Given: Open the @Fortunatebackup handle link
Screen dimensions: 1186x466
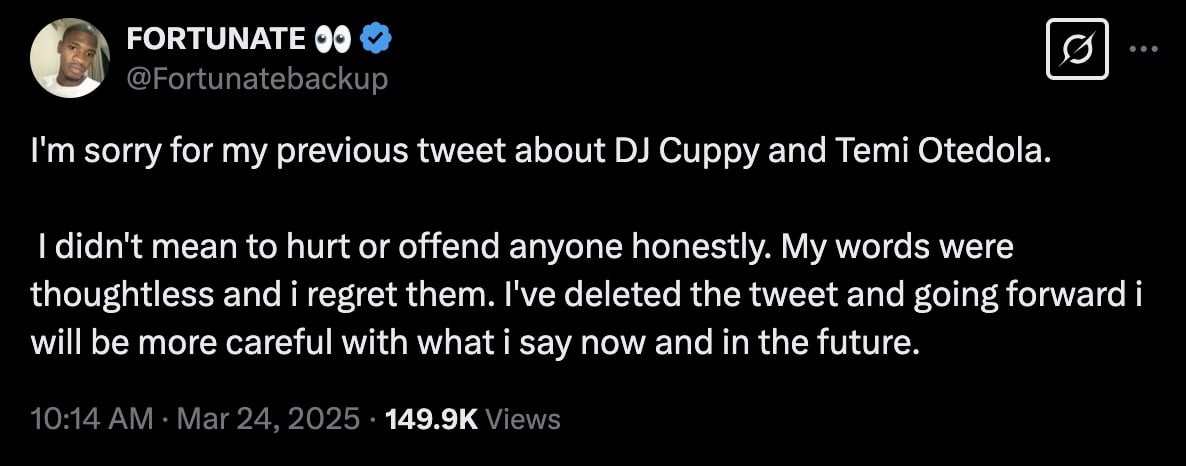Looking at the screenshot, I should 257,78.
